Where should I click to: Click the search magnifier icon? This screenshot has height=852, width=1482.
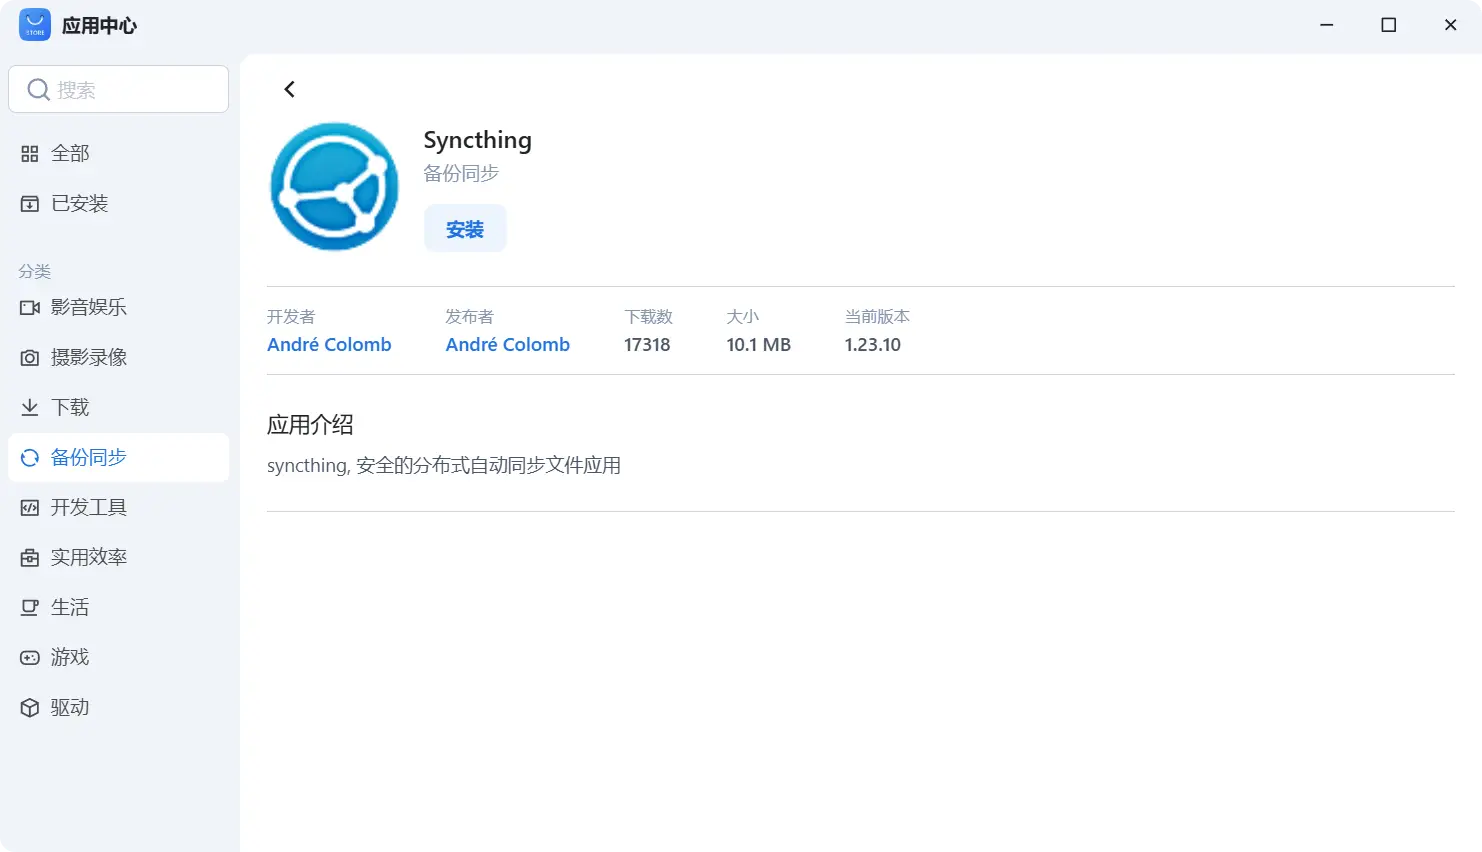coord(38,90)
